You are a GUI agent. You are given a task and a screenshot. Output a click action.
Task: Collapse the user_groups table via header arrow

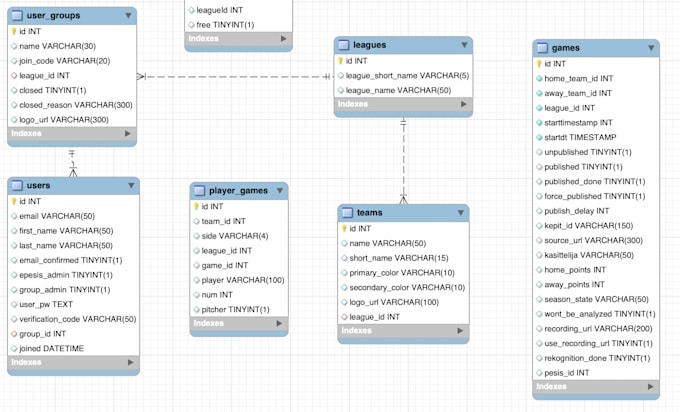coord(128,16)
